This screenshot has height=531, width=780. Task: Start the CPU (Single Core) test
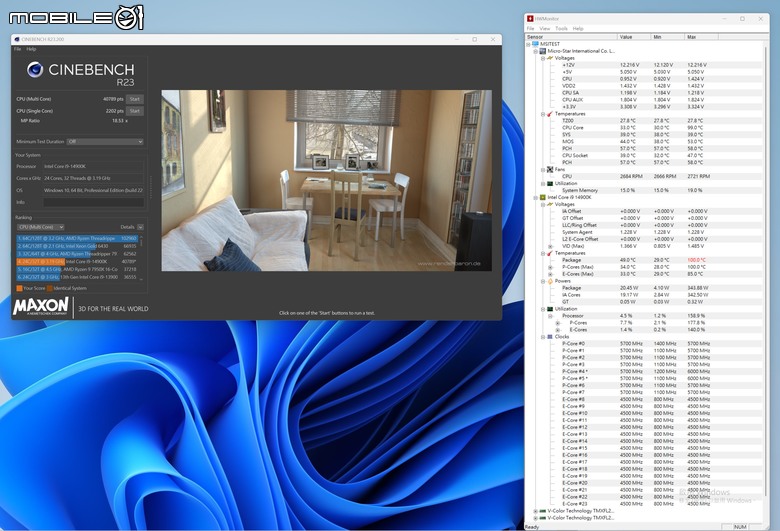135,111
